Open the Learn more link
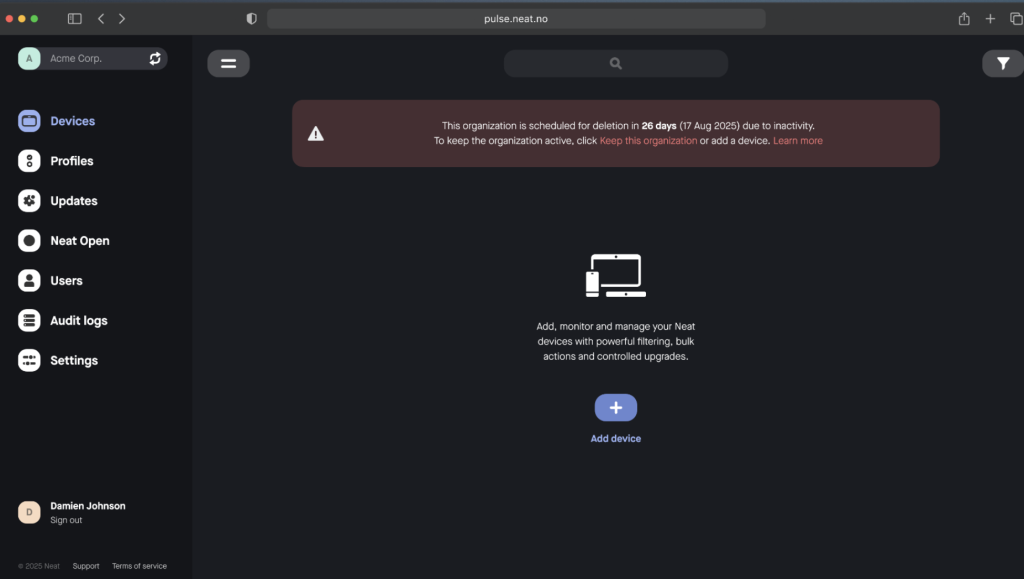Viewport: 1024px width, 579px height. pyautogui.click(x=797, y=141)
